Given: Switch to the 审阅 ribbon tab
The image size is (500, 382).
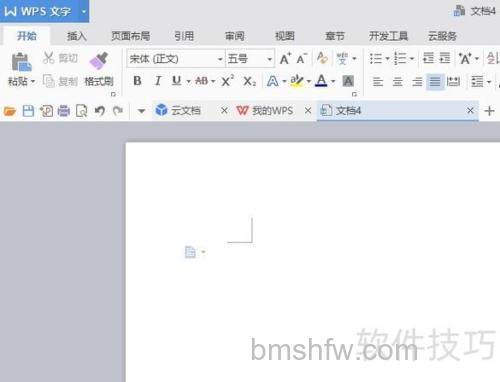Looking at the screenshot, I should tap(235, 36).
